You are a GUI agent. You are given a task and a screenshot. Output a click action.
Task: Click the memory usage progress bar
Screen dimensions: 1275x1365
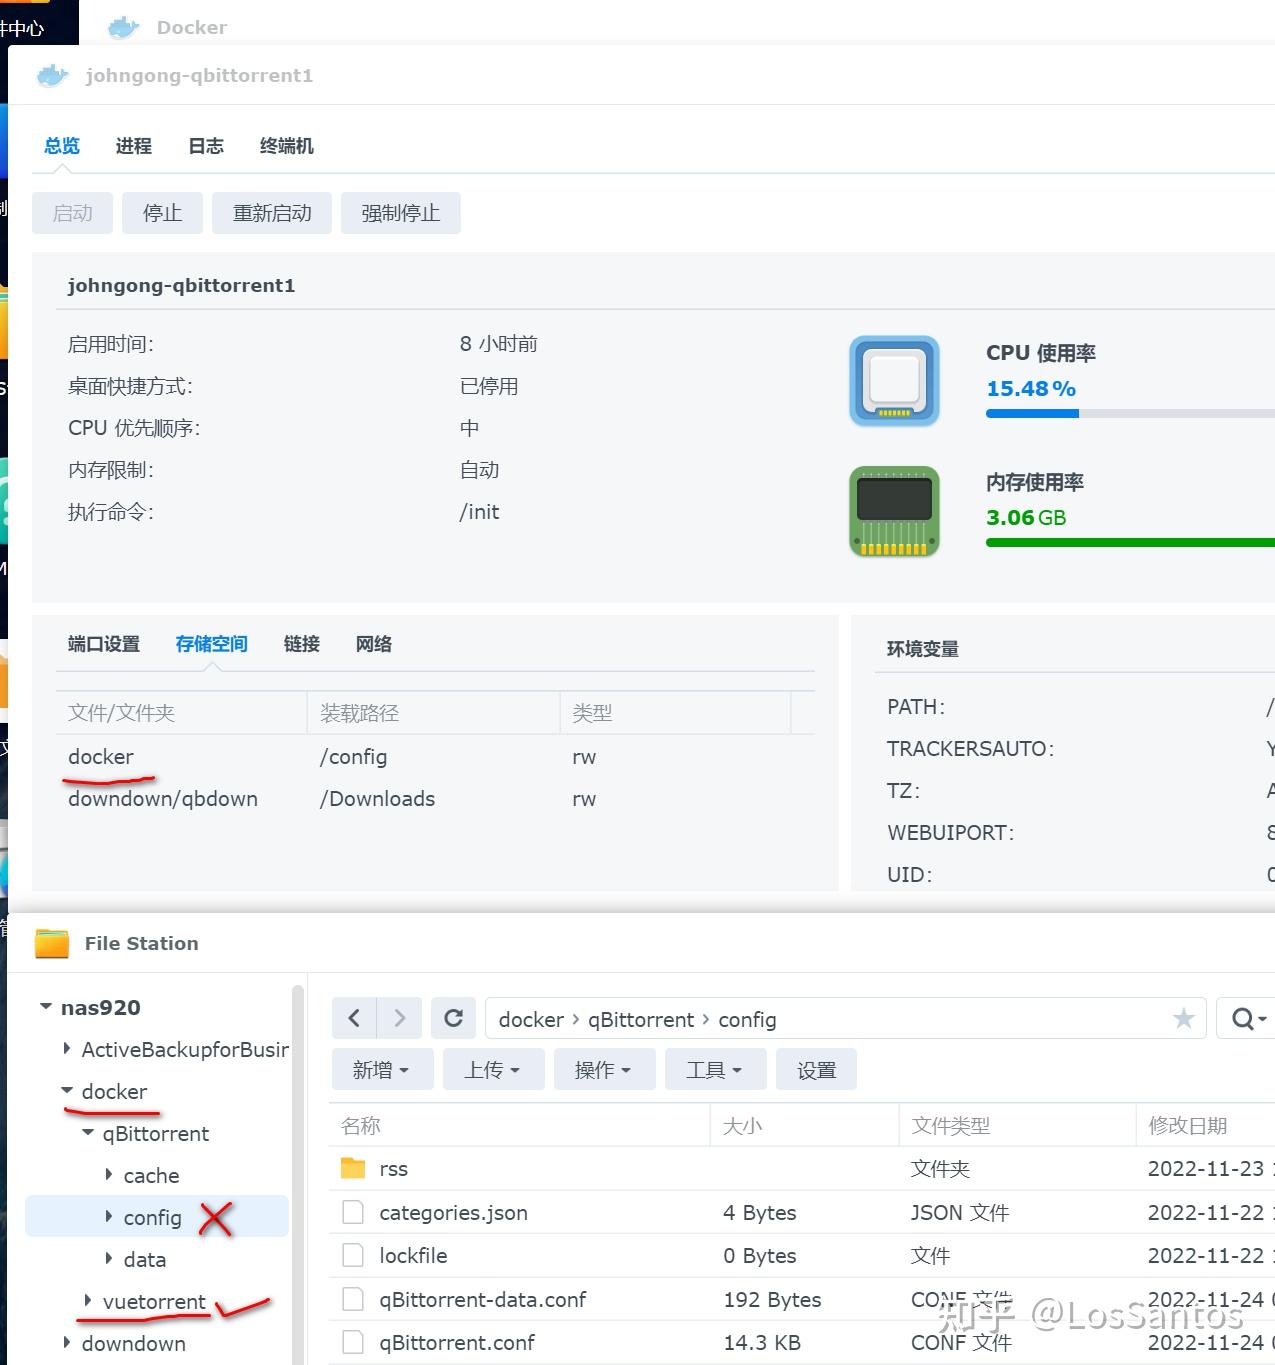click(x=1130, y=543)
